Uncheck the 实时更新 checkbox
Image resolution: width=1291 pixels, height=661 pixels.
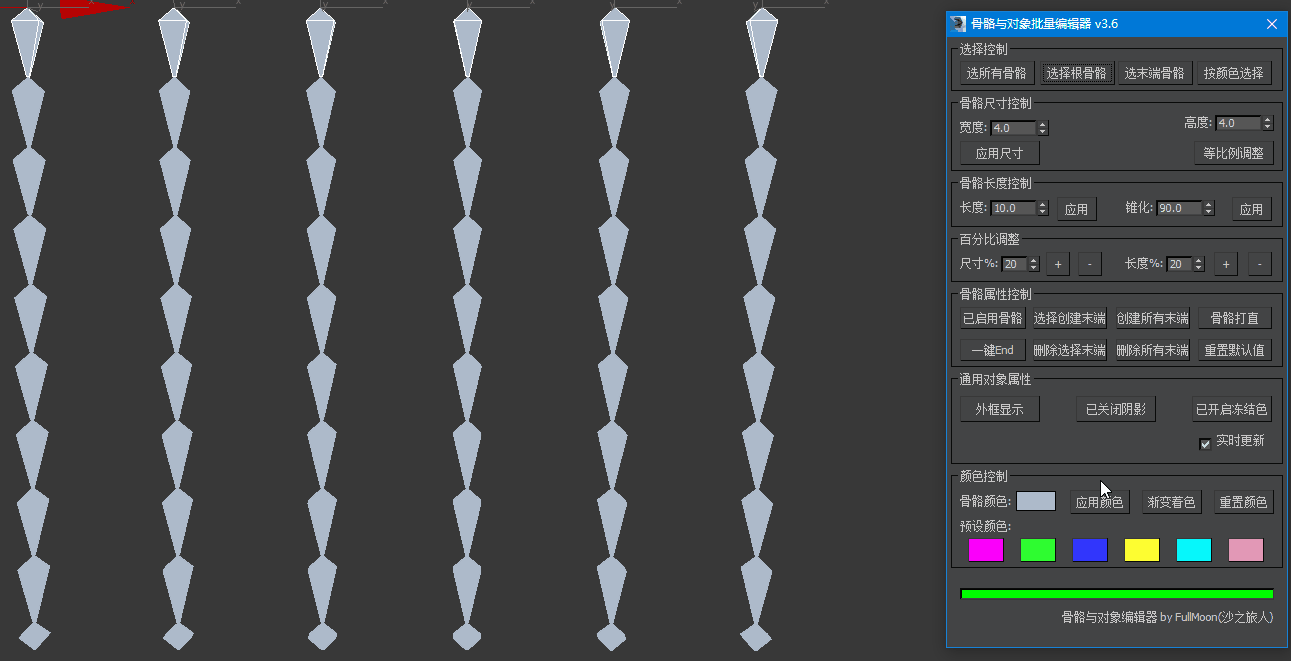[x=1205, y=443]
